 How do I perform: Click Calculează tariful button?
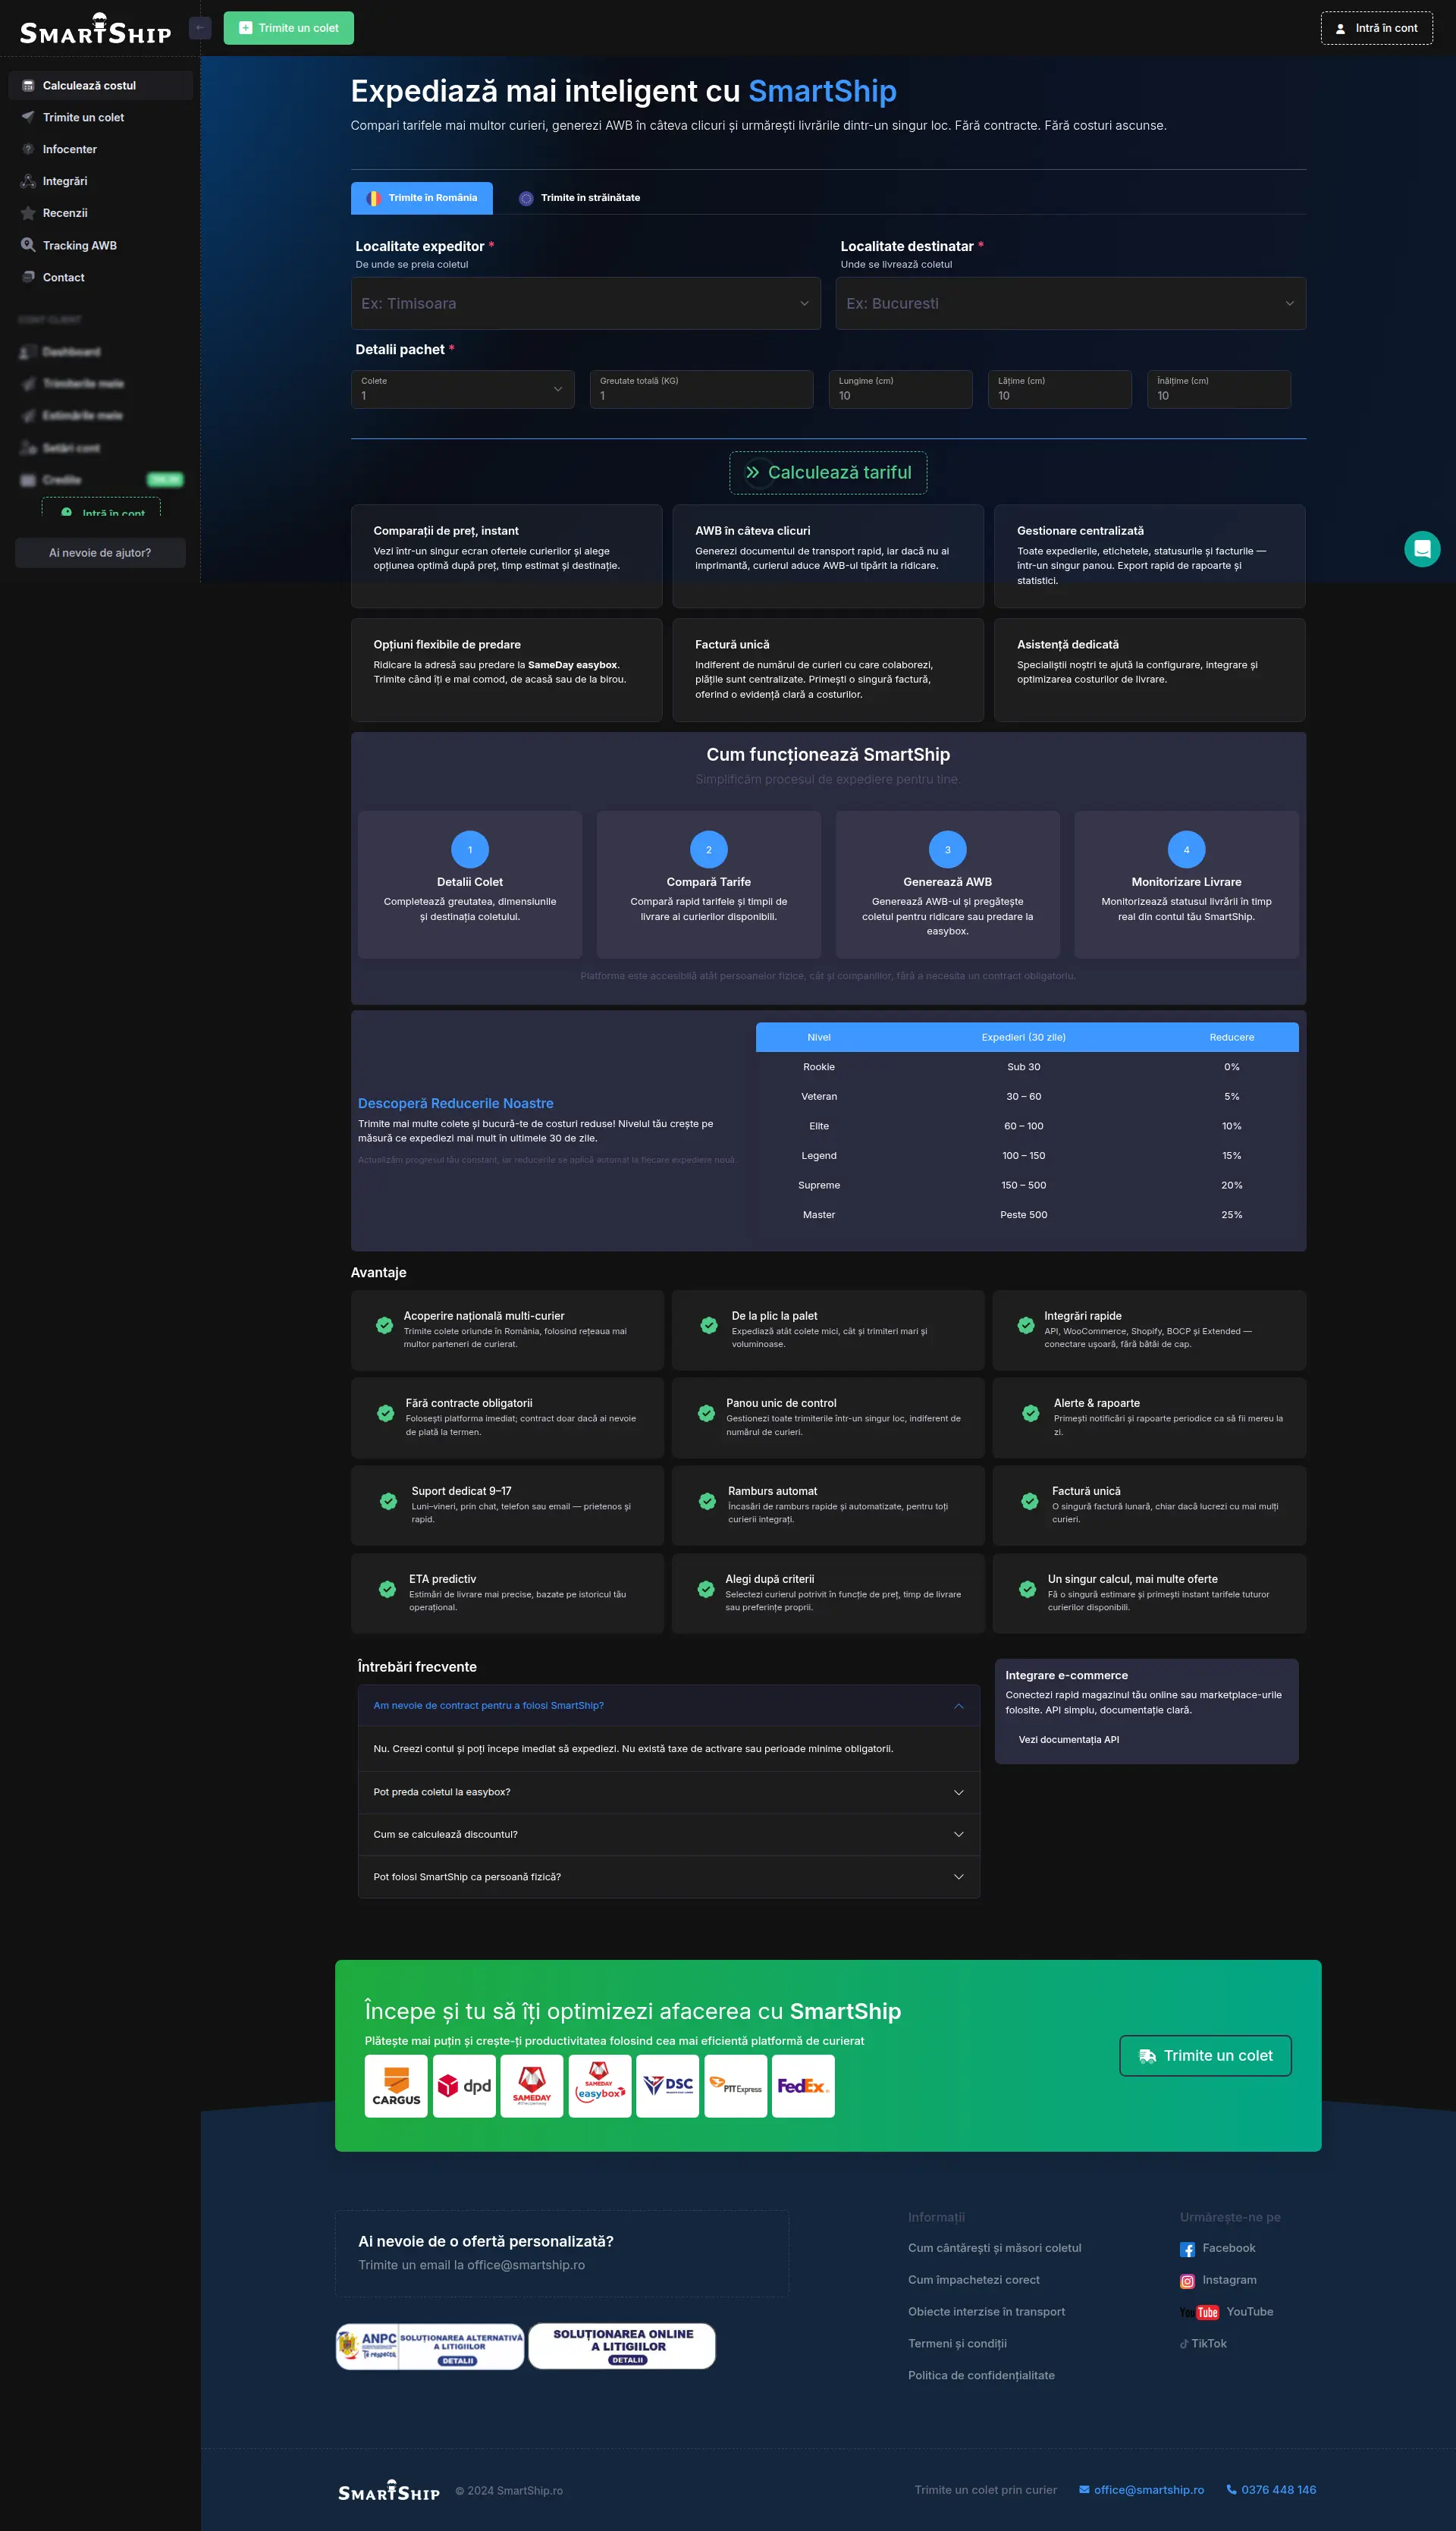[x=828, y=473]
